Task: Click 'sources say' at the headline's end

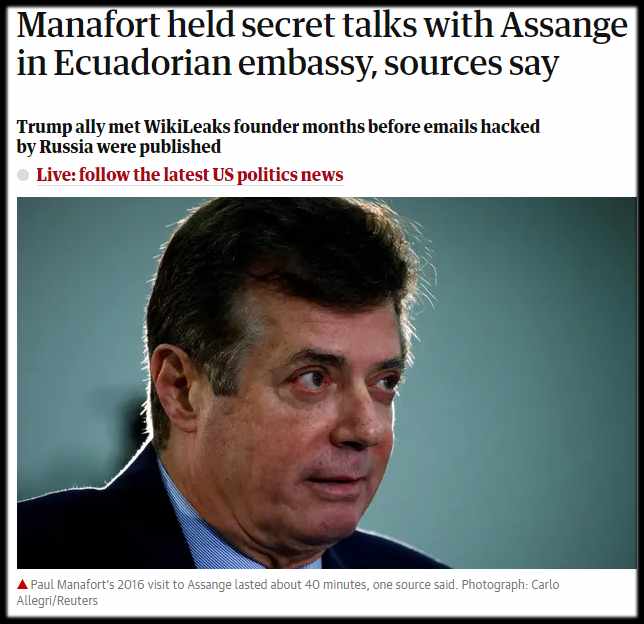Action: pos(472,66)
